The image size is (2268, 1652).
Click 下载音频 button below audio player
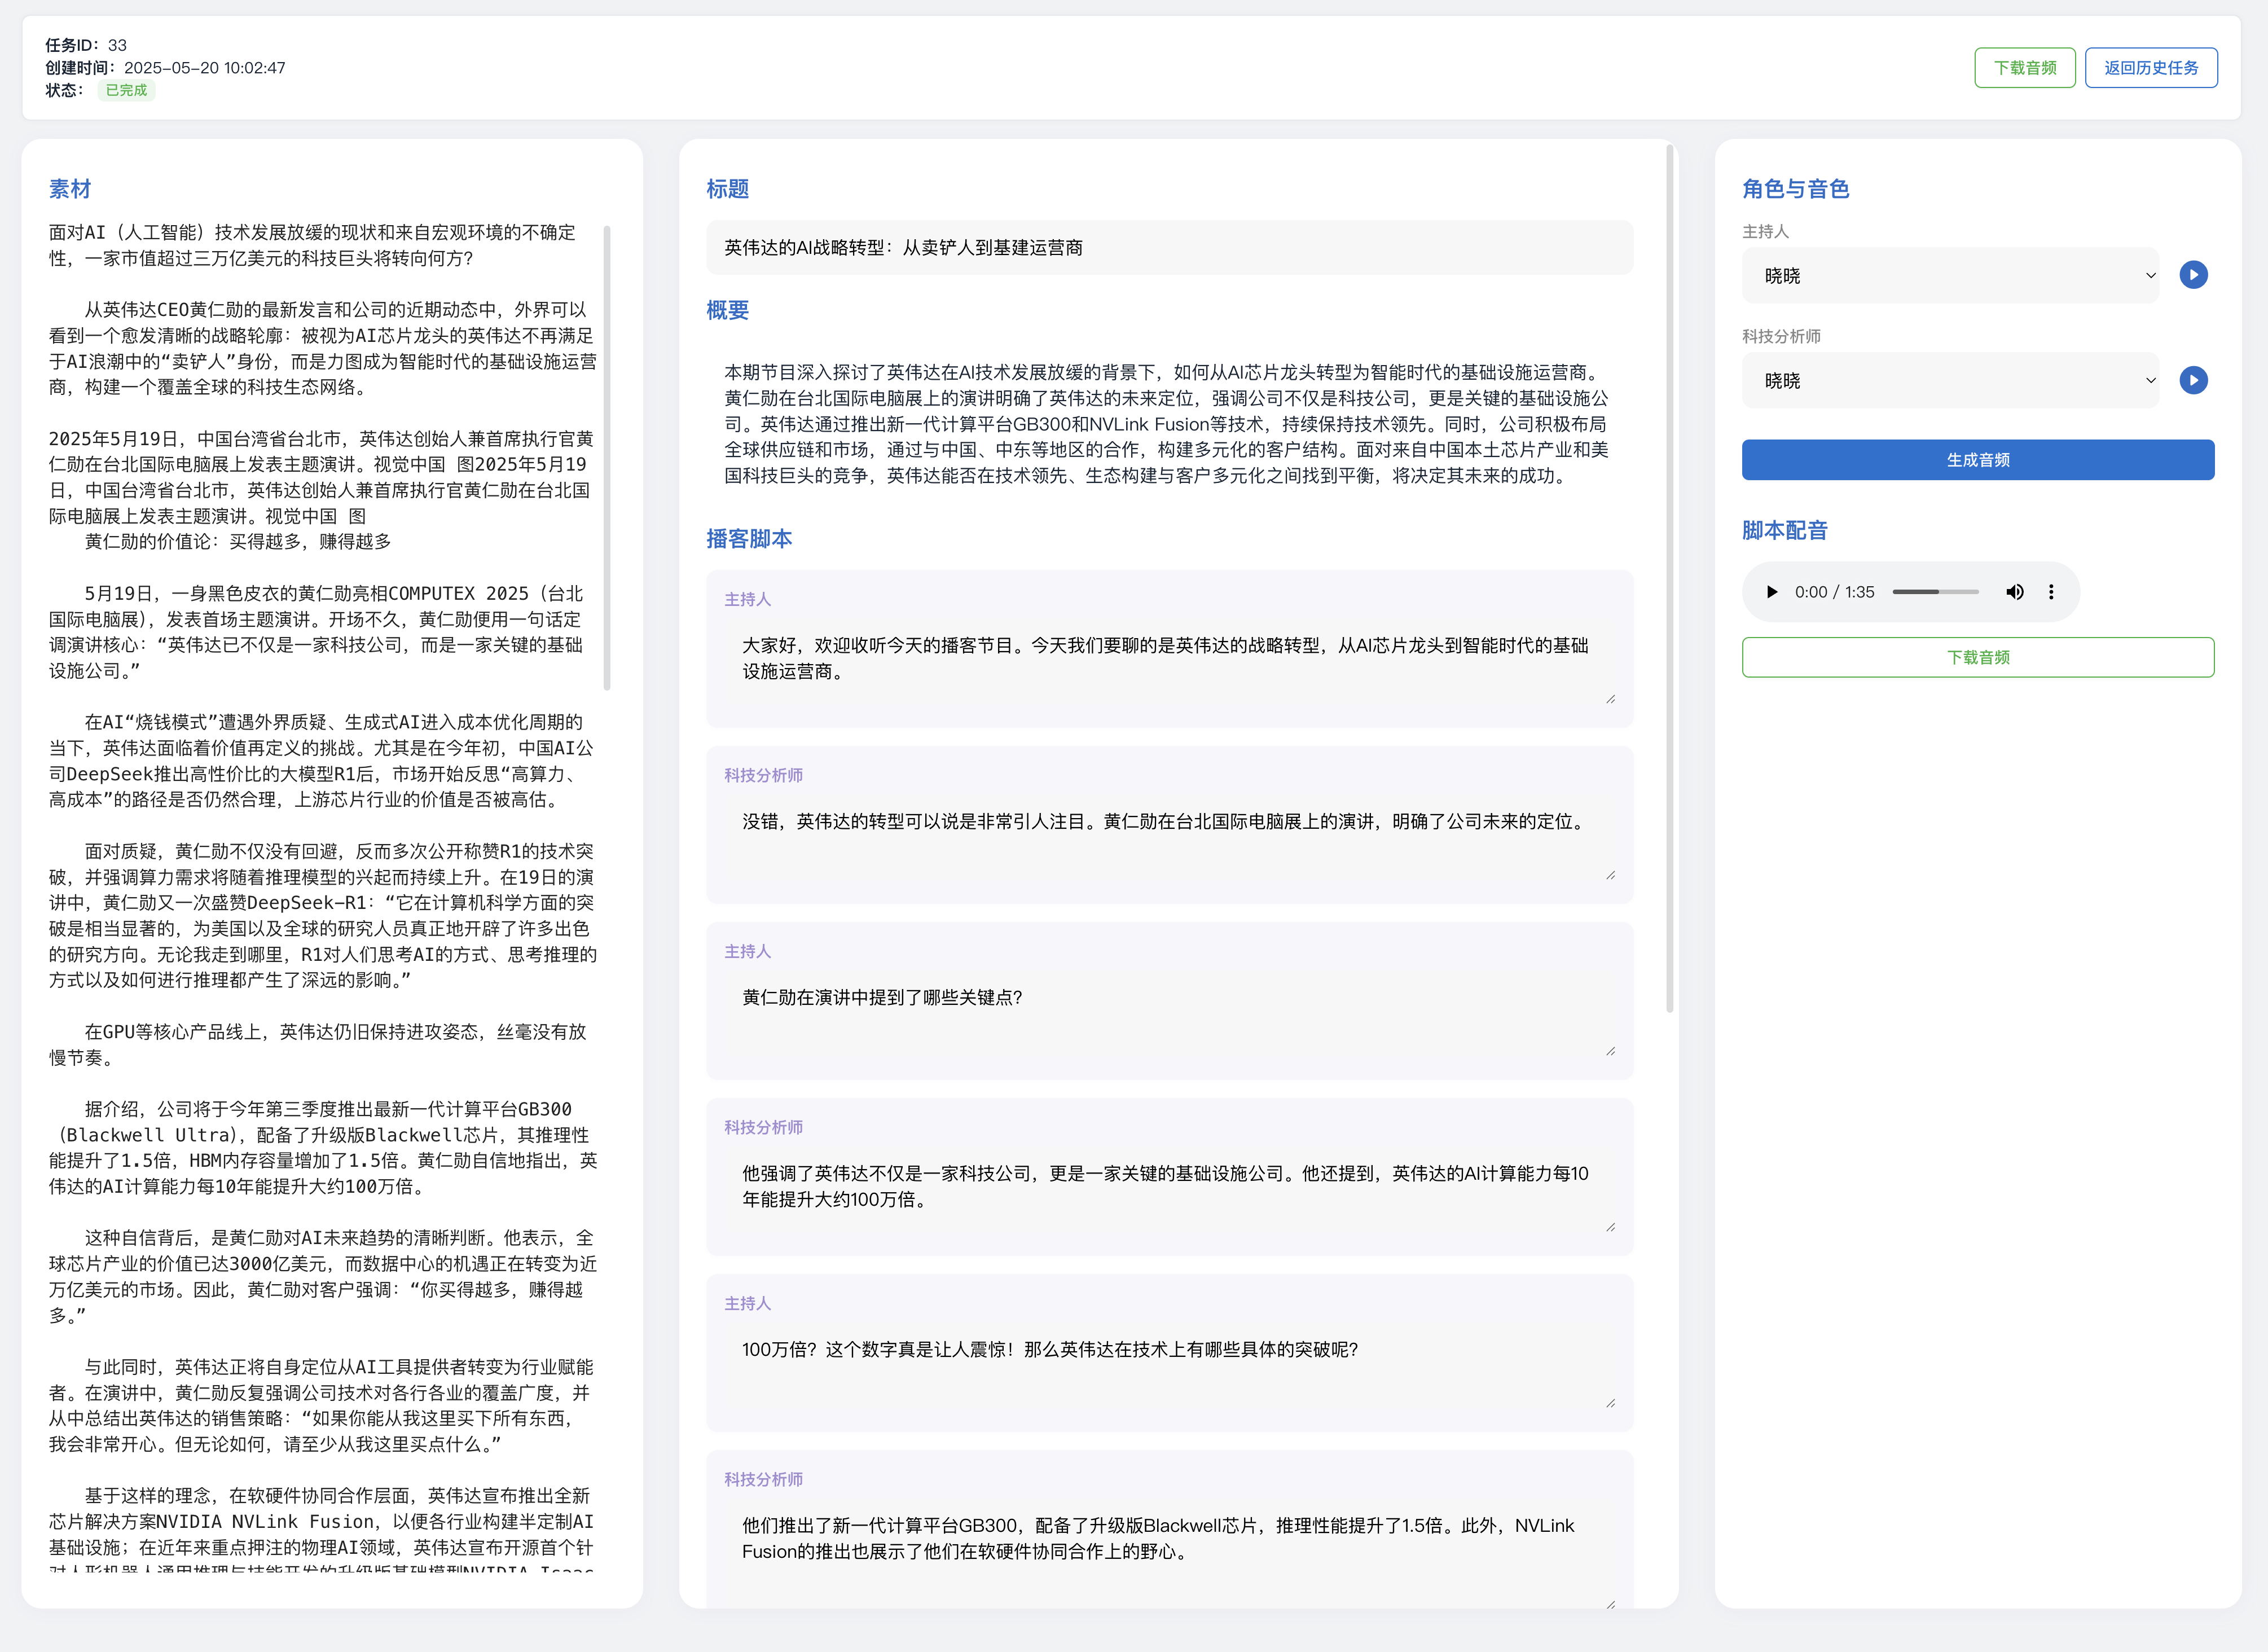click(1977, 657)
